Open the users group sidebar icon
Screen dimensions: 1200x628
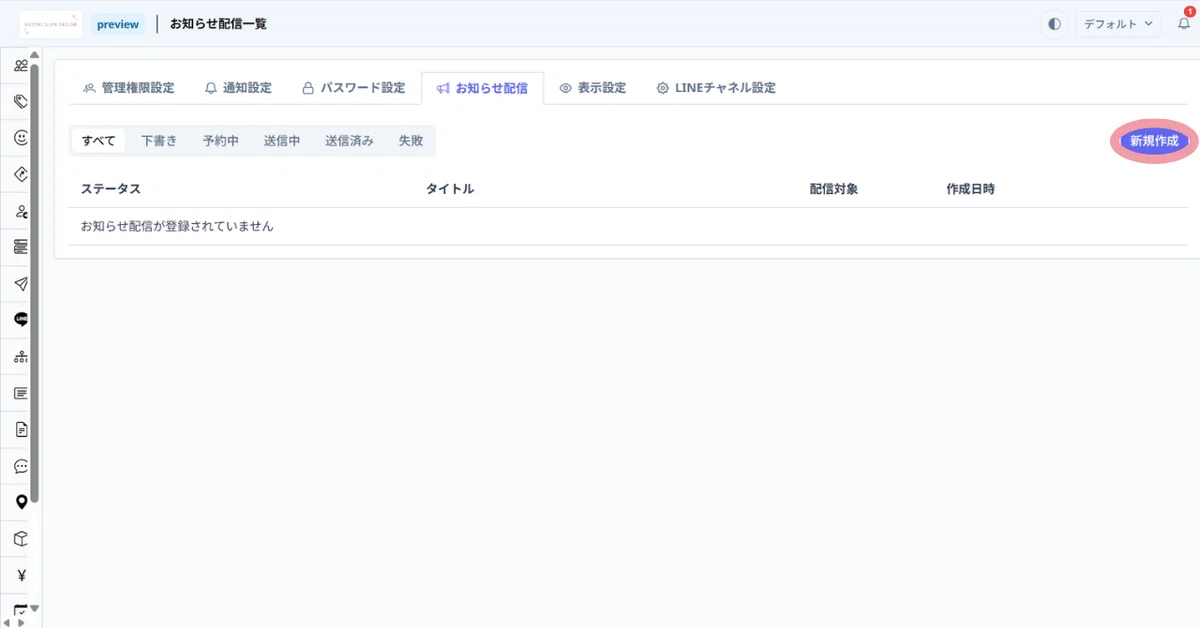(21, 65)
